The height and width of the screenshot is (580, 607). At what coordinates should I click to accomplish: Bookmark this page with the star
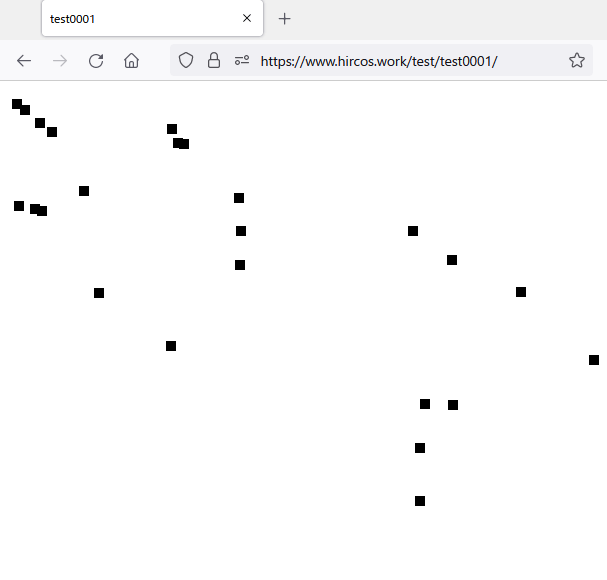coord(576,61)
